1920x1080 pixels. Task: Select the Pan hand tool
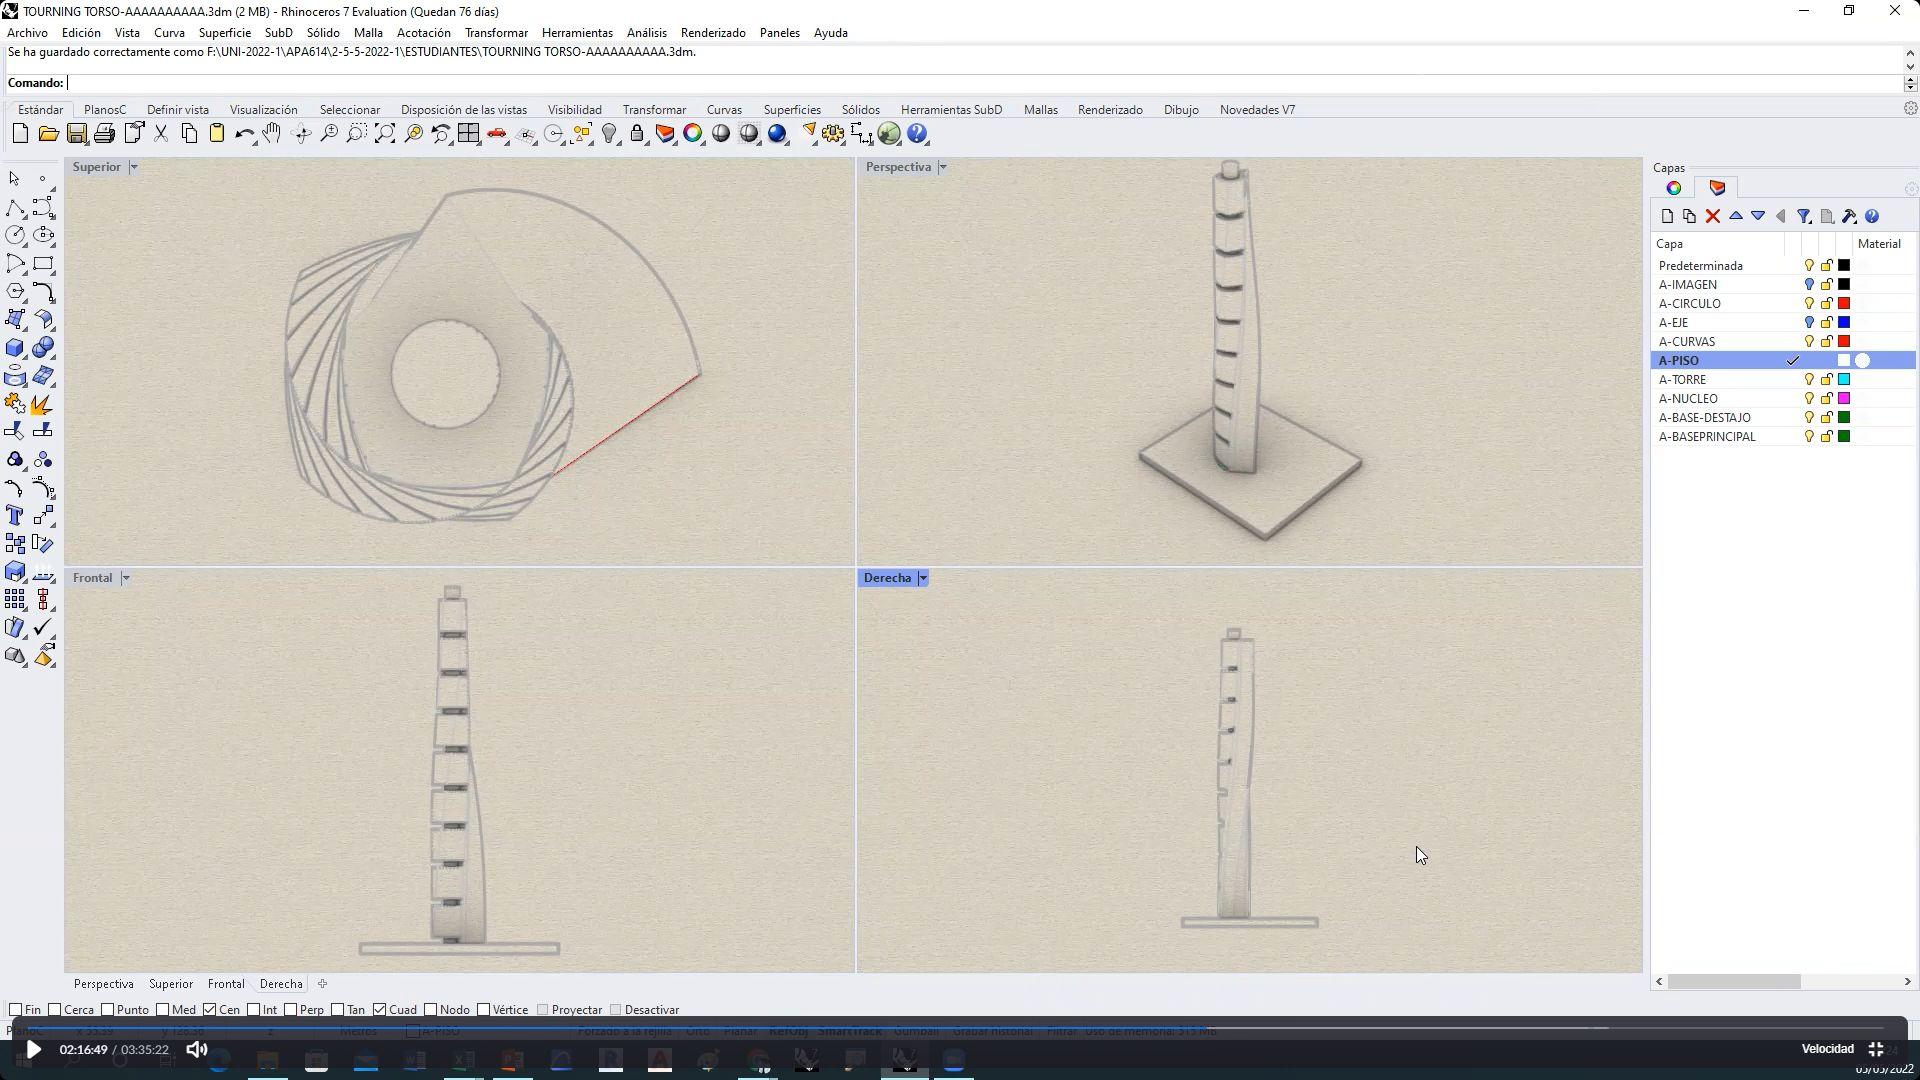pos(272,134)
